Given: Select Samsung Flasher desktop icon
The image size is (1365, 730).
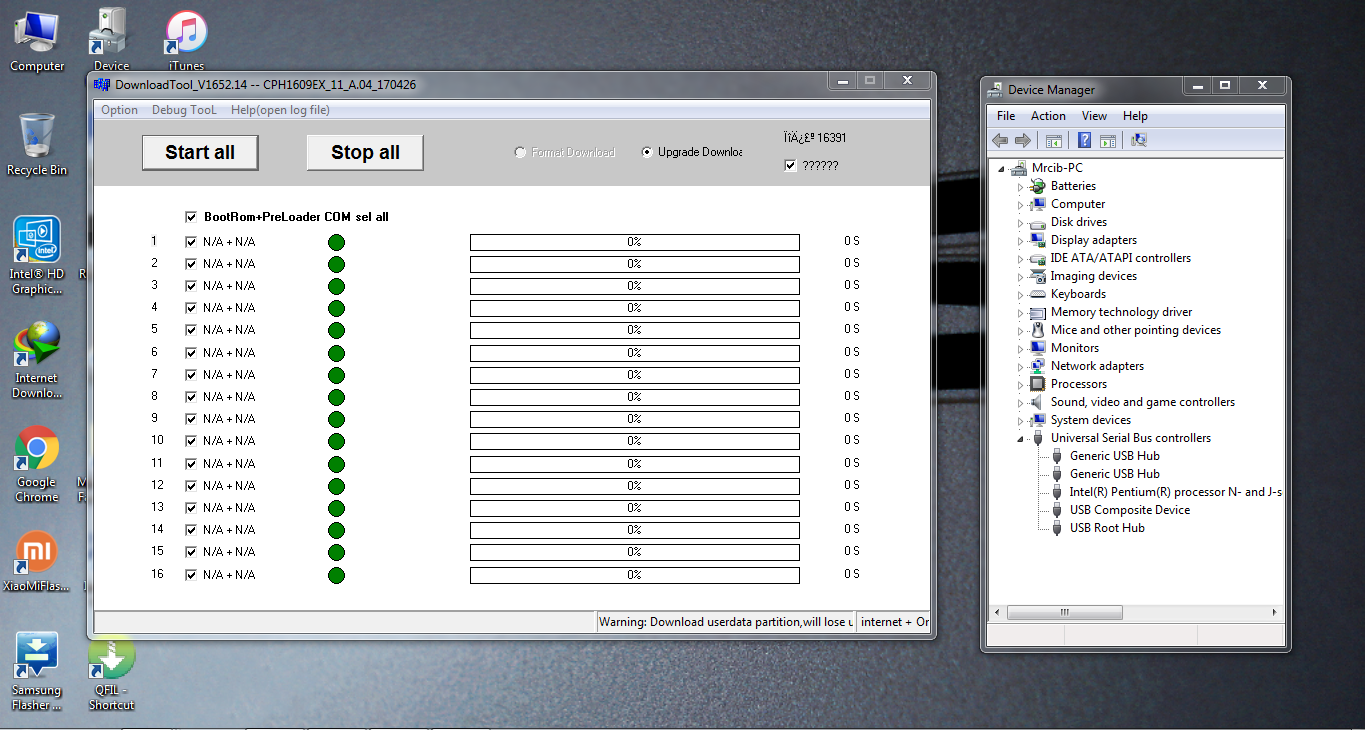Looking at the screenshot, I should tap(37, 672).
